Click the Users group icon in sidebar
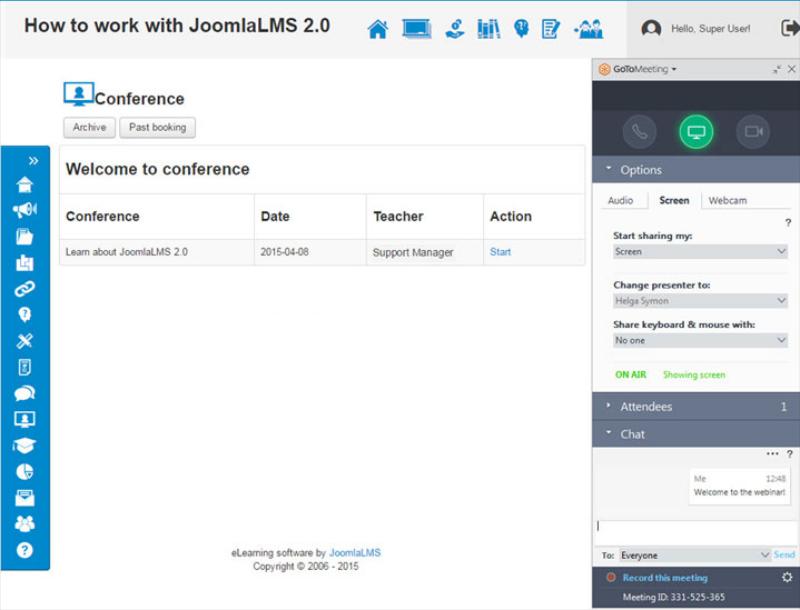800x610 pixels. tap(24, 524)
